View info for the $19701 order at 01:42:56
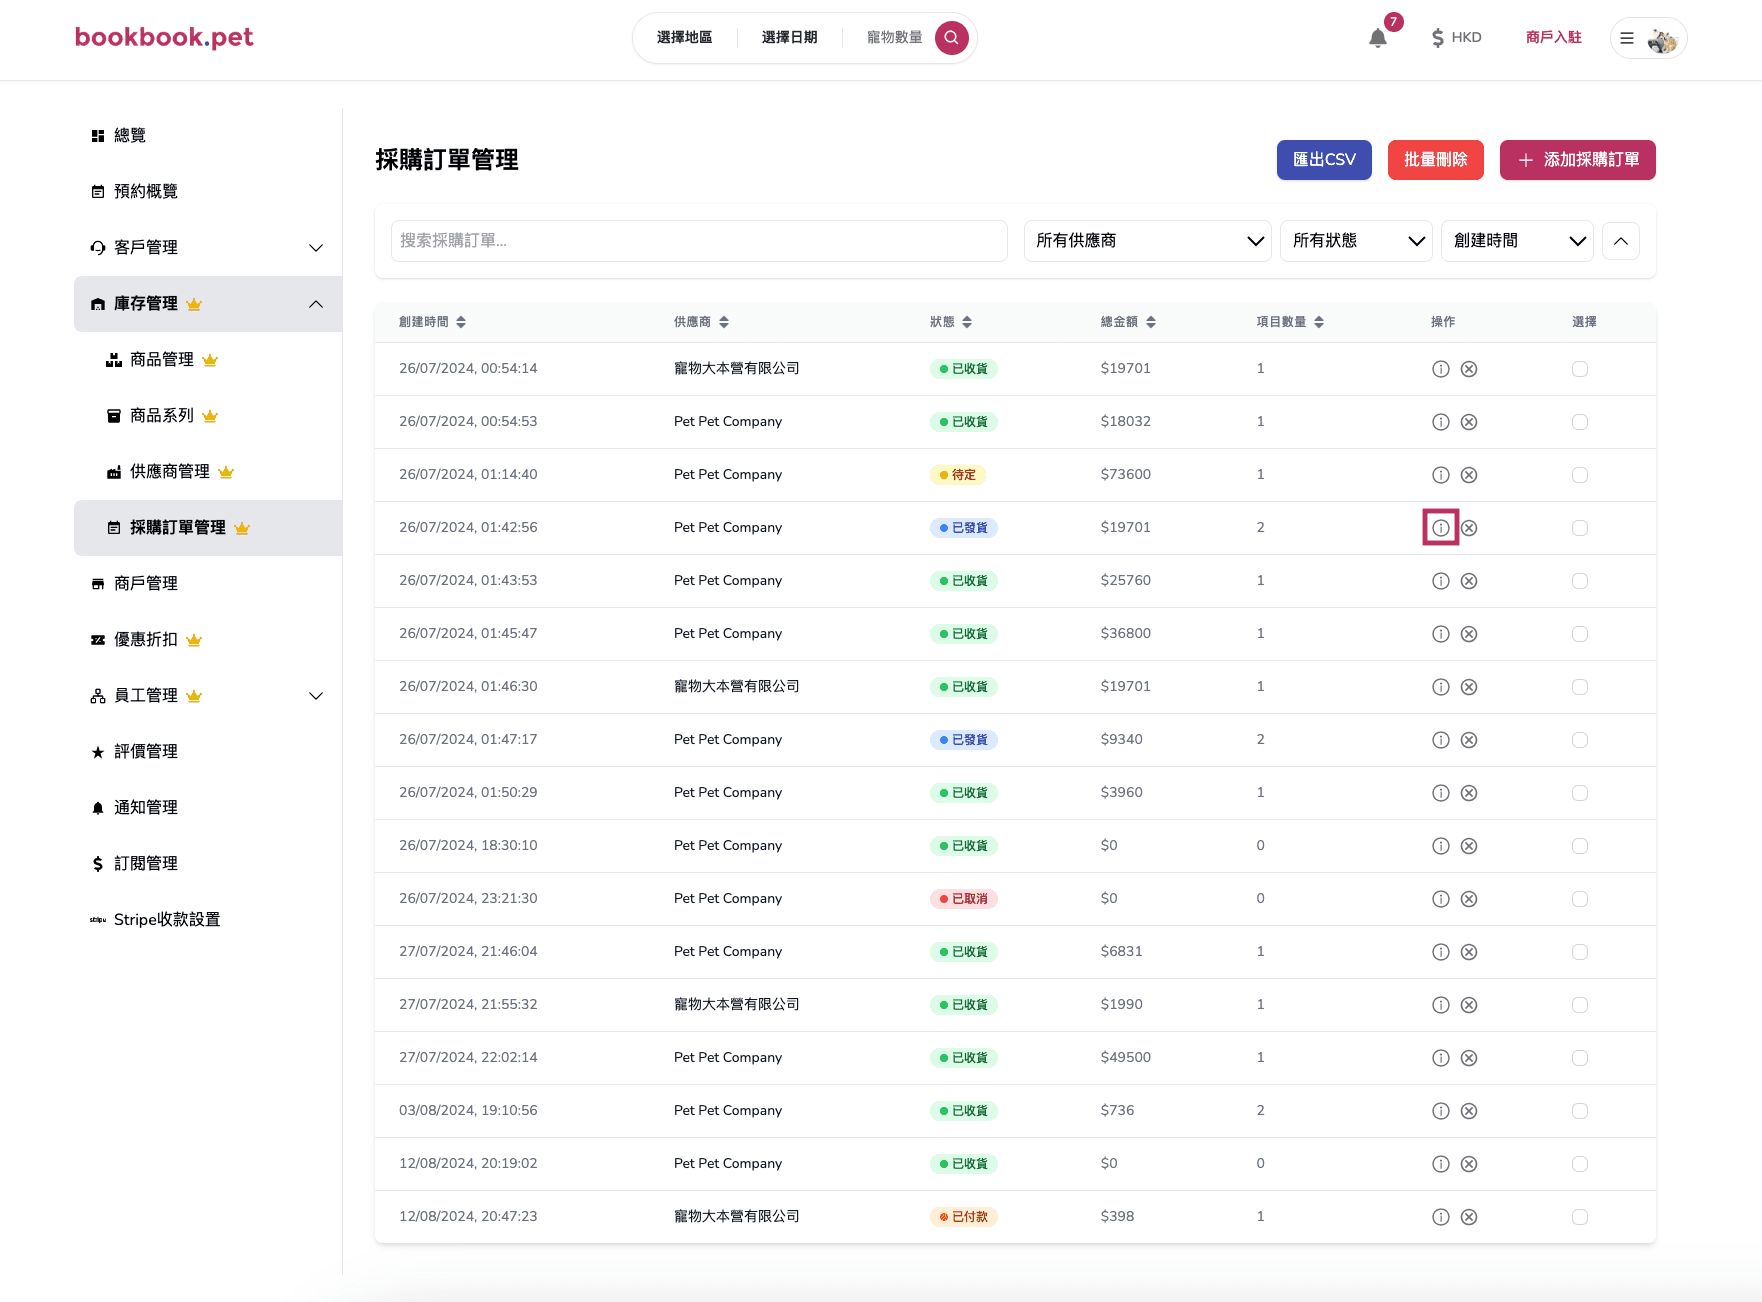 pos(1440,528)
